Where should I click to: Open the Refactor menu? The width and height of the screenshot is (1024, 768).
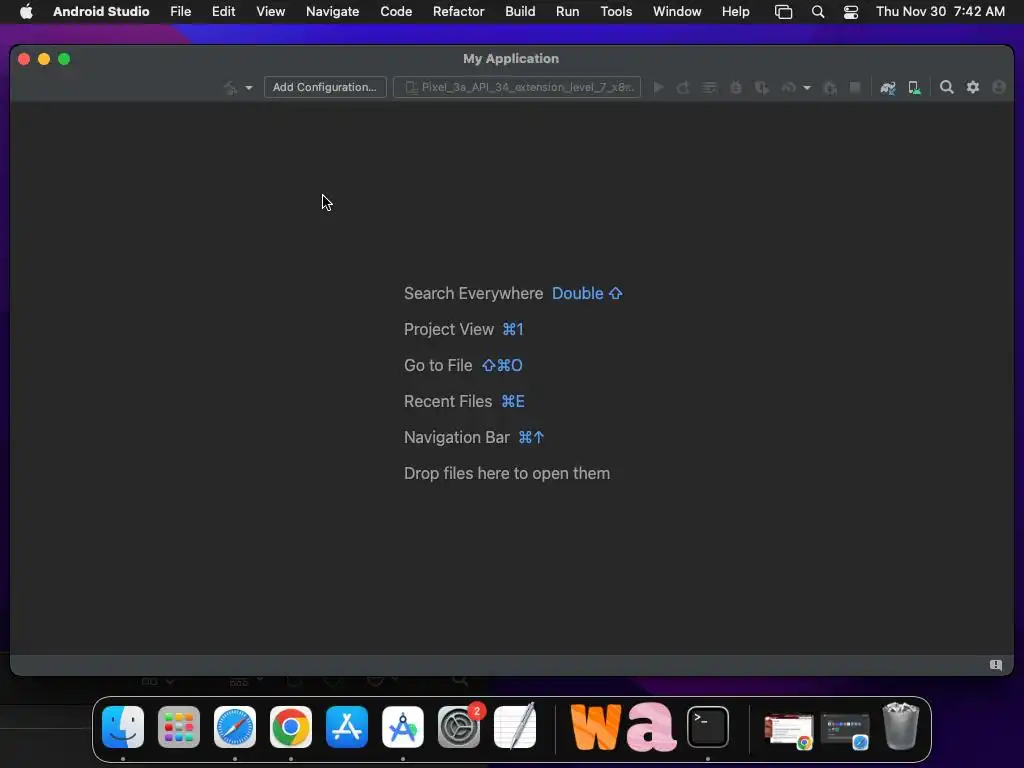click(x=458, y=12)
